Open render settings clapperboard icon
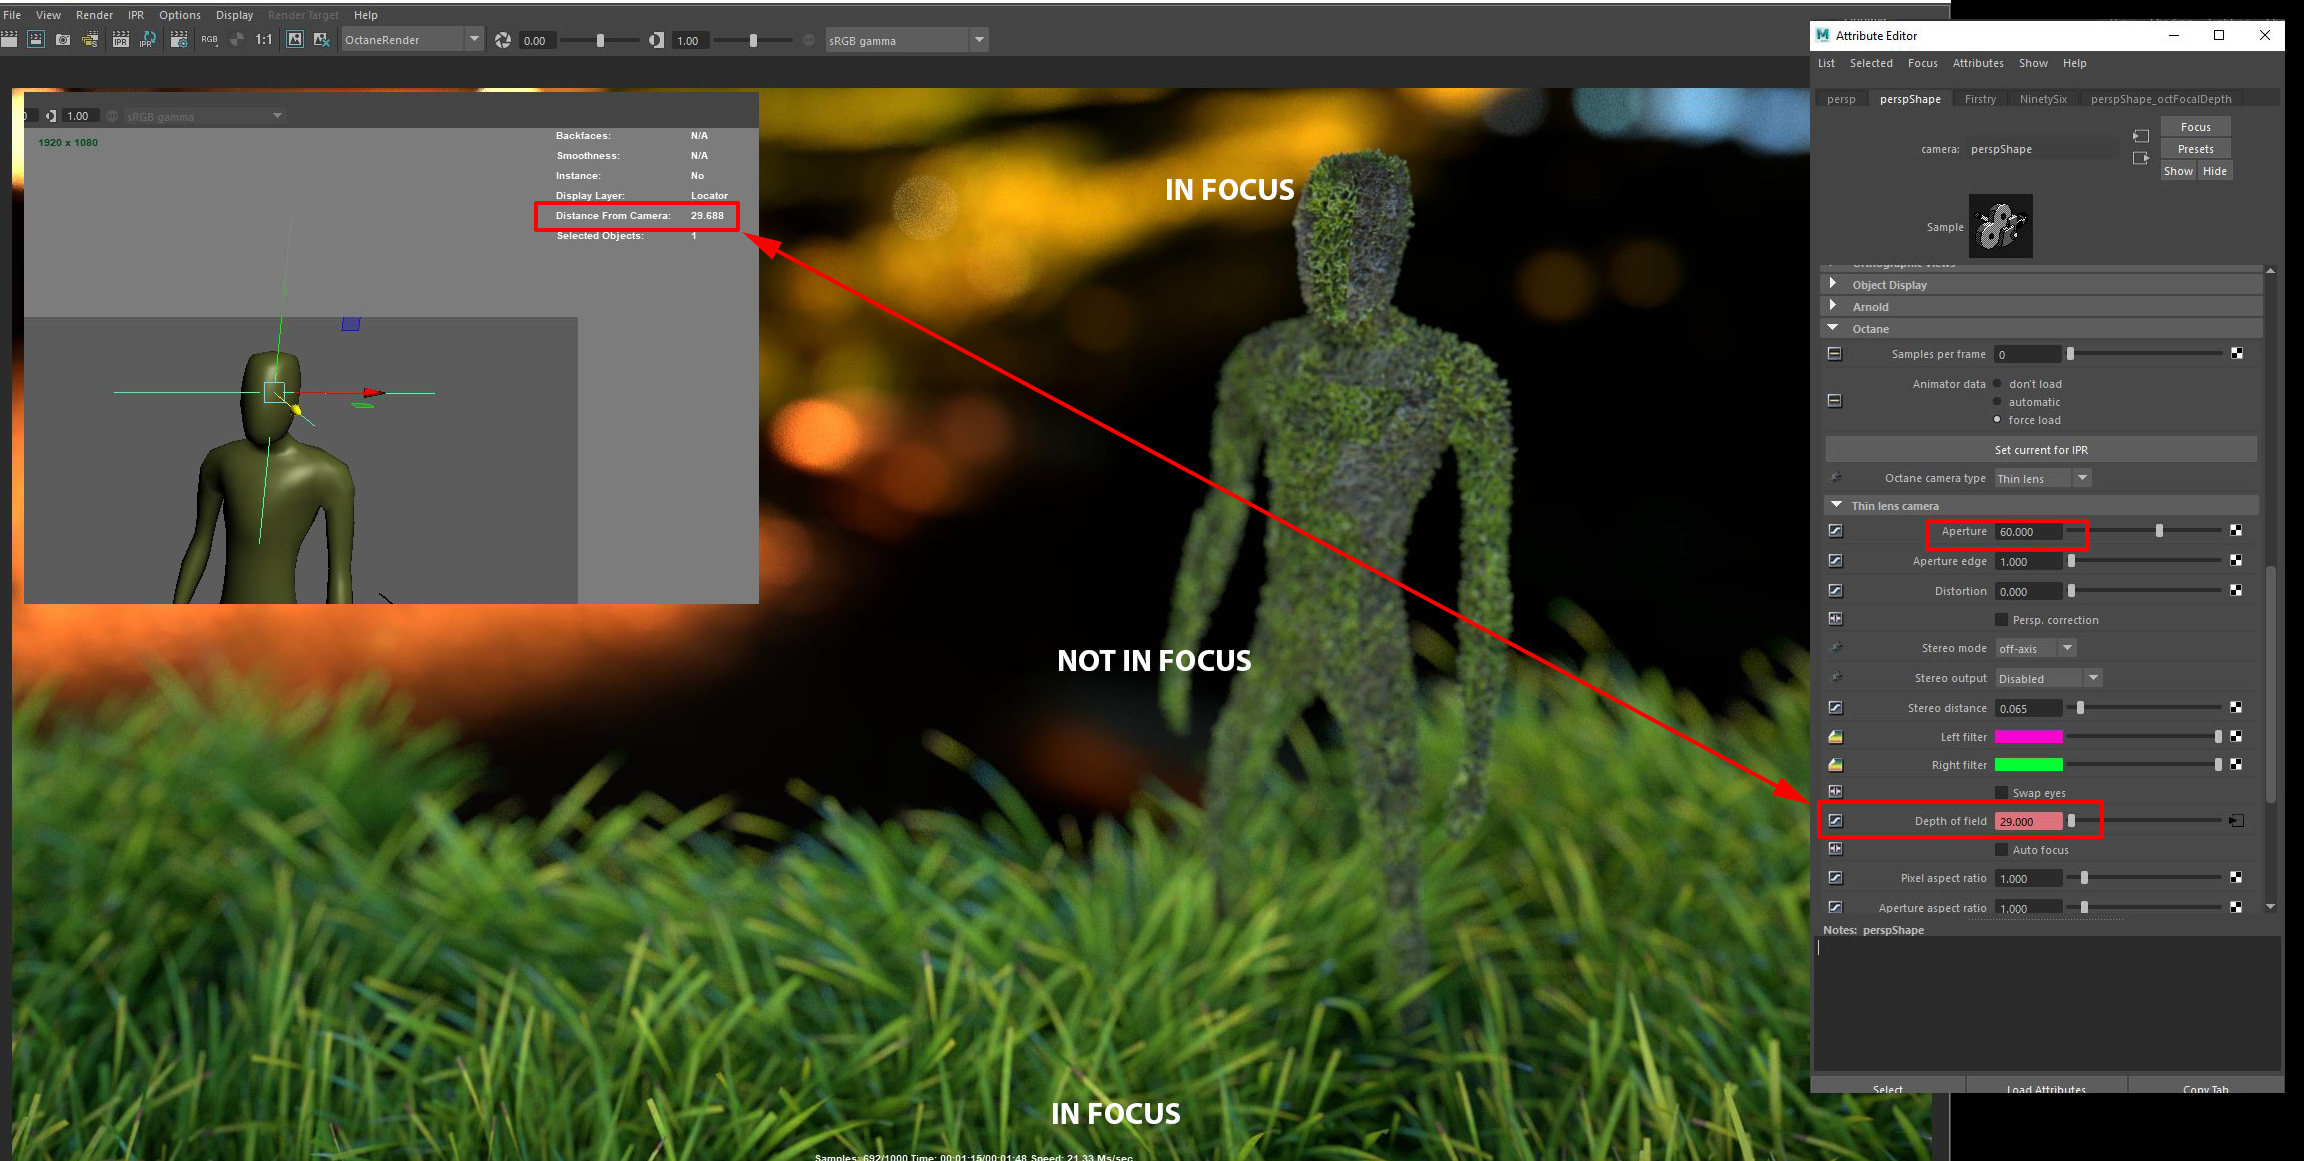Image resolution: width=2304 pixels, height=1161 pixels. [179, 40]
